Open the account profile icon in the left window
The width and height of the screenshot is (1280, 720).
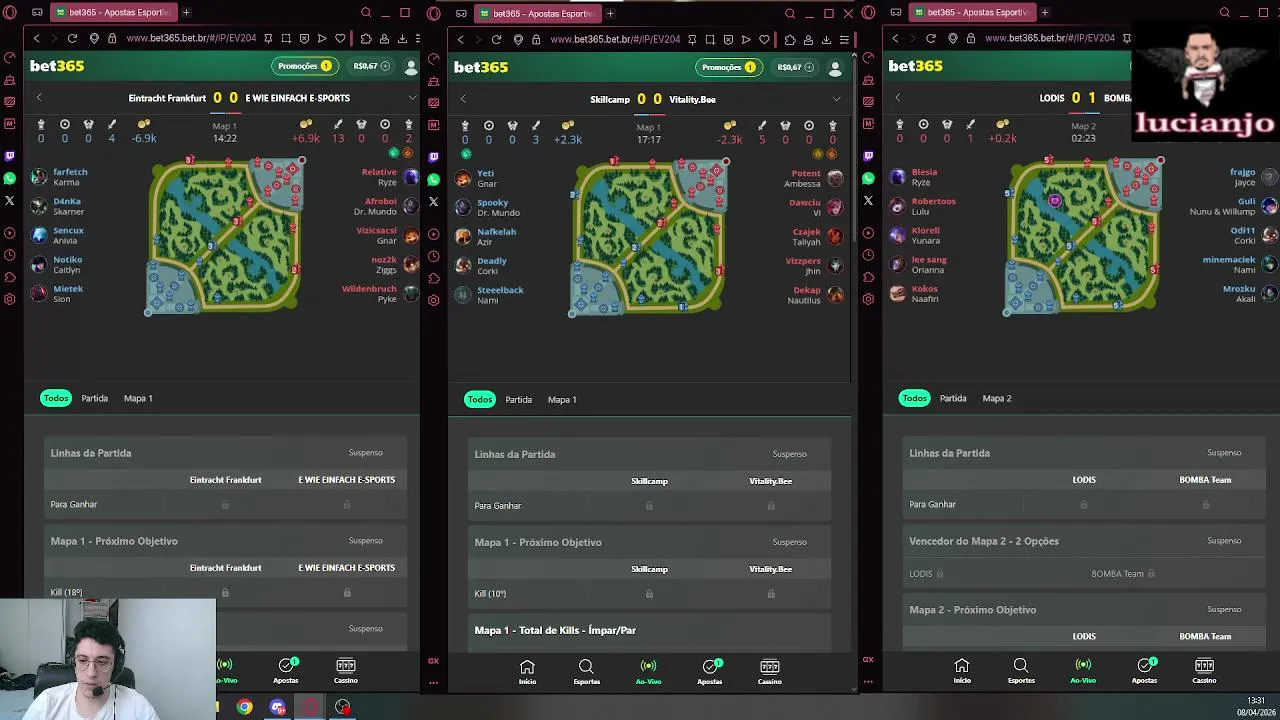tap(411, 67)
